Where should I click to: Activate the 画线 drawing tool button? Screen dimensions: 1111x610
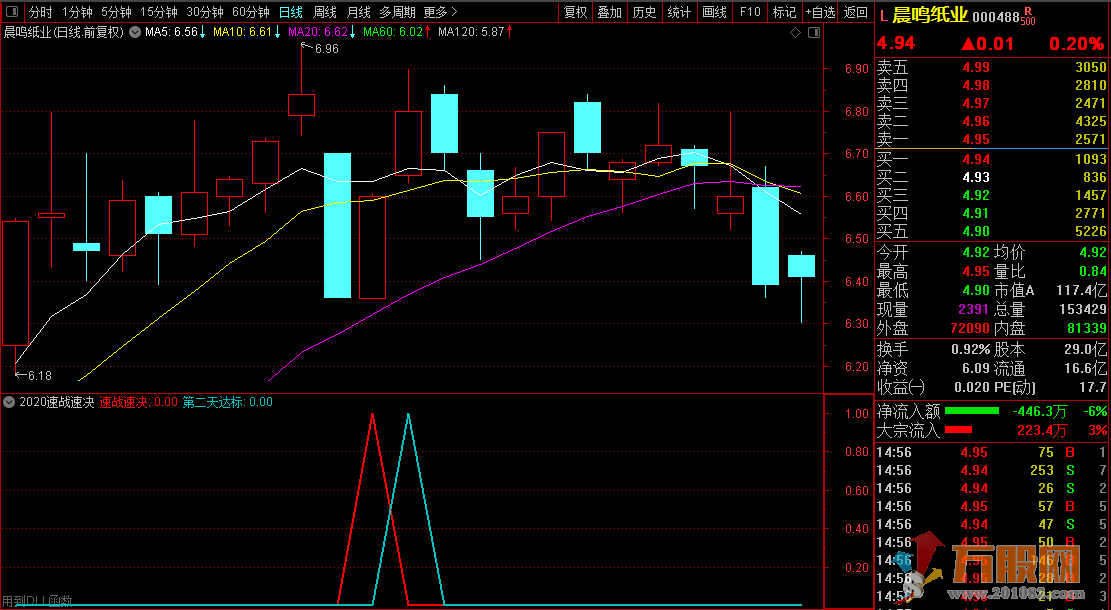714,12
